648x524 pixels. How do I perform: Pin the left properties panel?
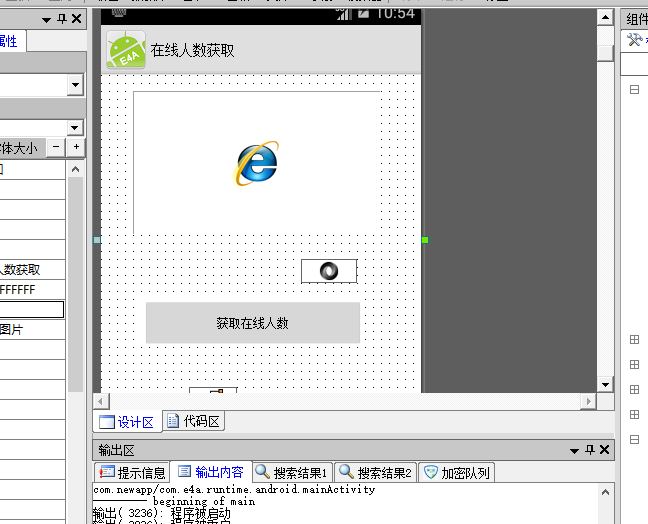tap(63, 20)
